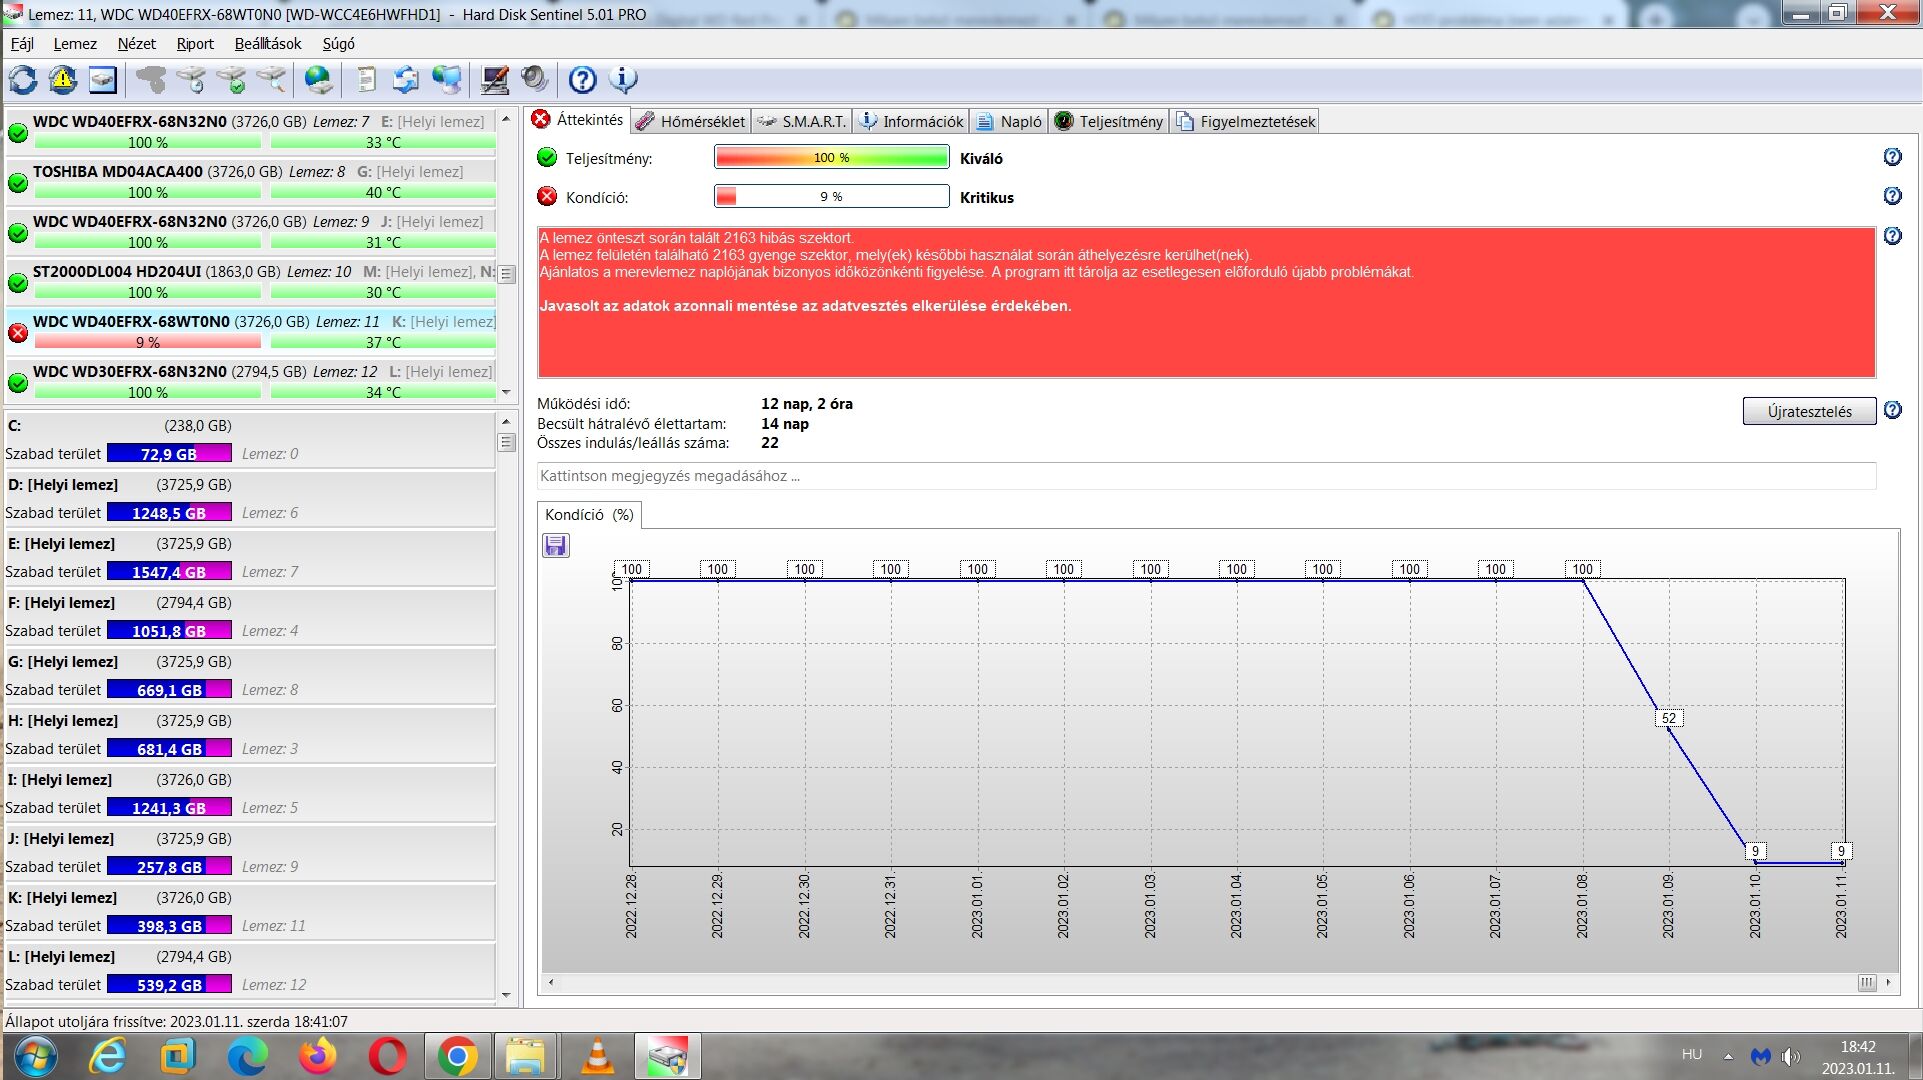Open the Lemez menu
1923x1080 pixels.
75,44
